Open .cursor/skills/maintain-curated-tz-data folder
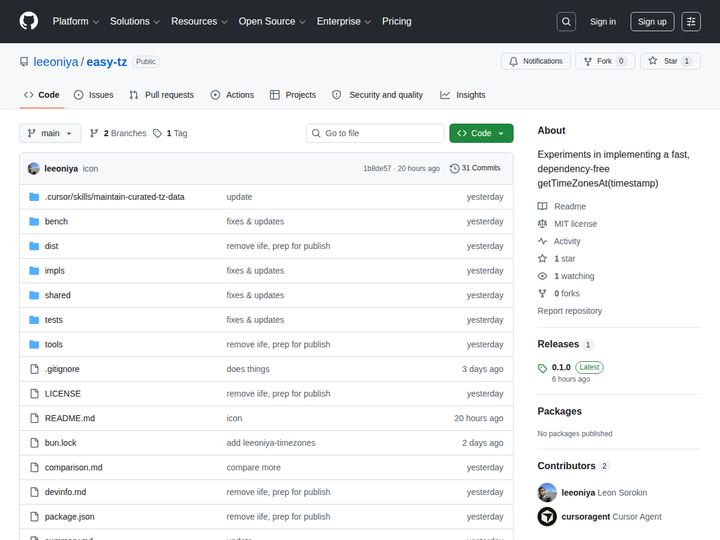Viewport: 720px width, 540px height. 114,197
